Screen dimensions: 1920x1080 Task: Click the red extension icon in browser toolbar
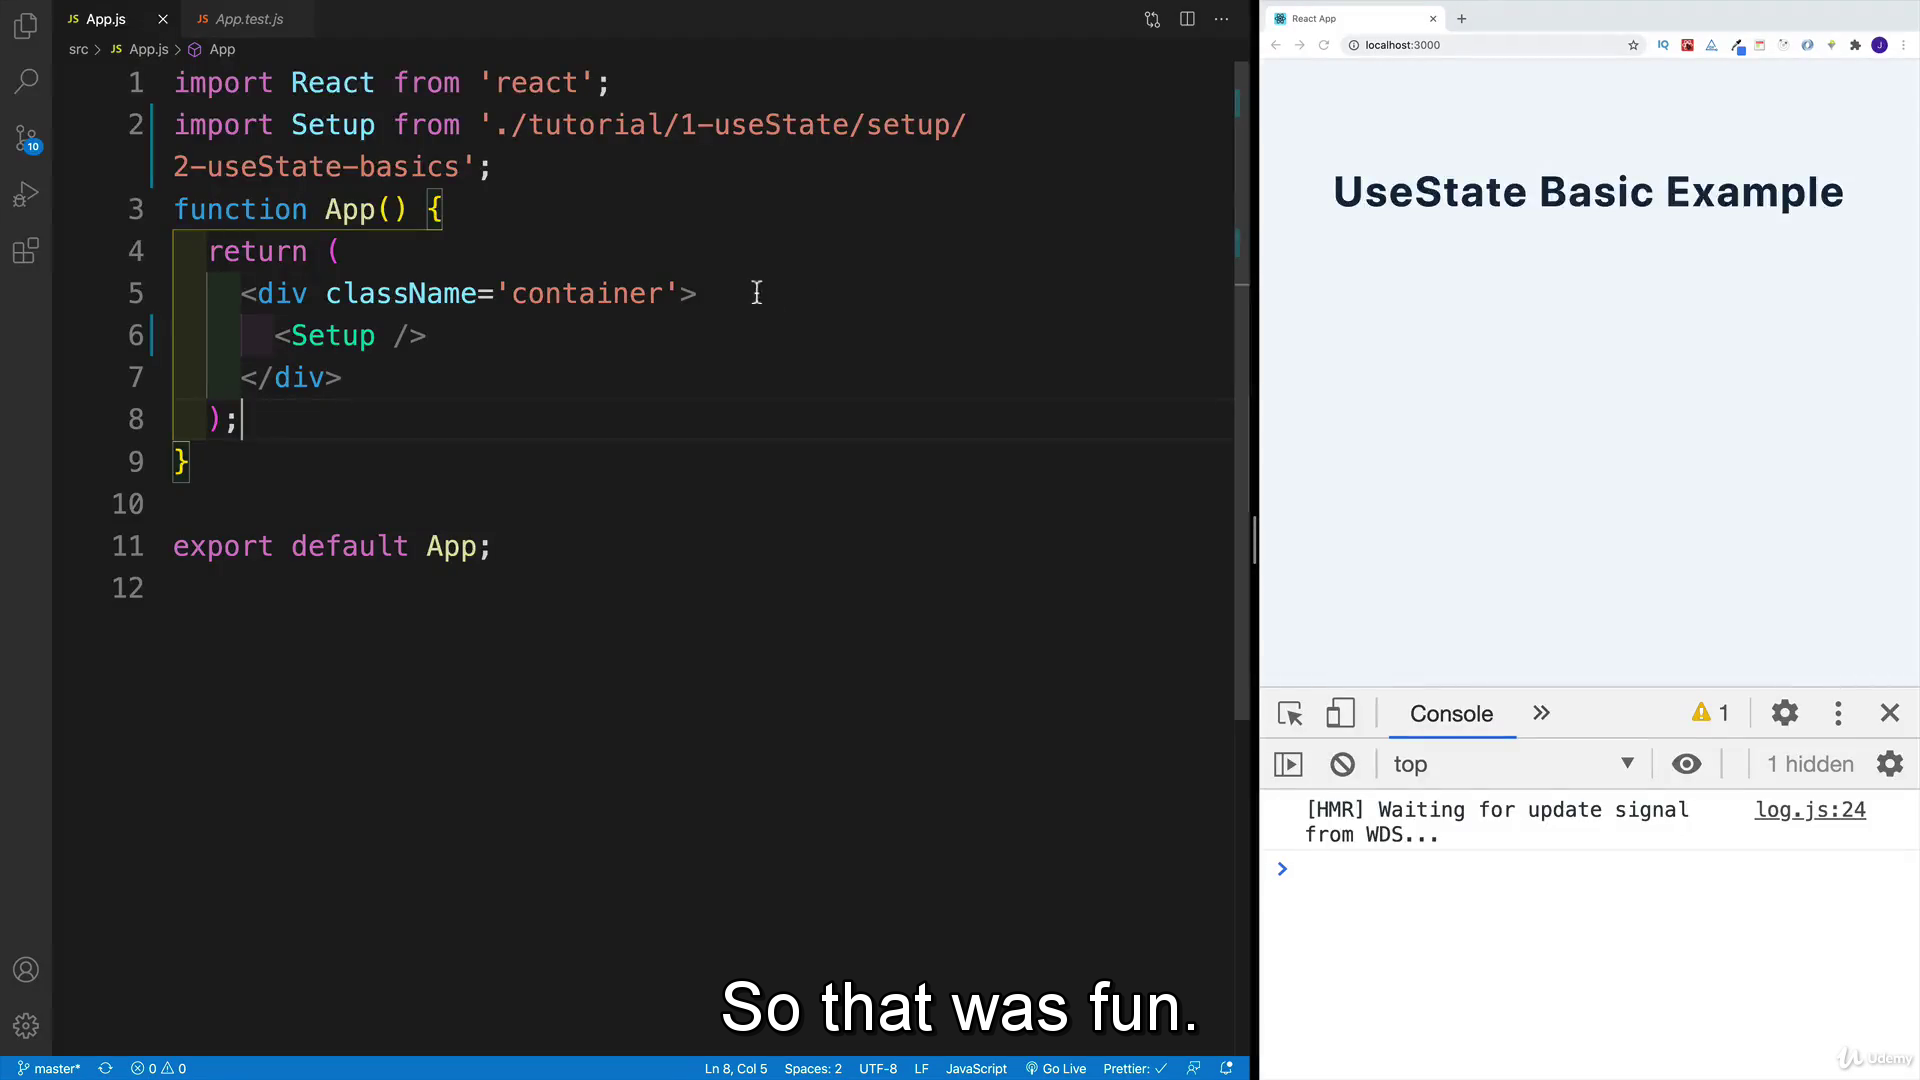(1687, 45)
